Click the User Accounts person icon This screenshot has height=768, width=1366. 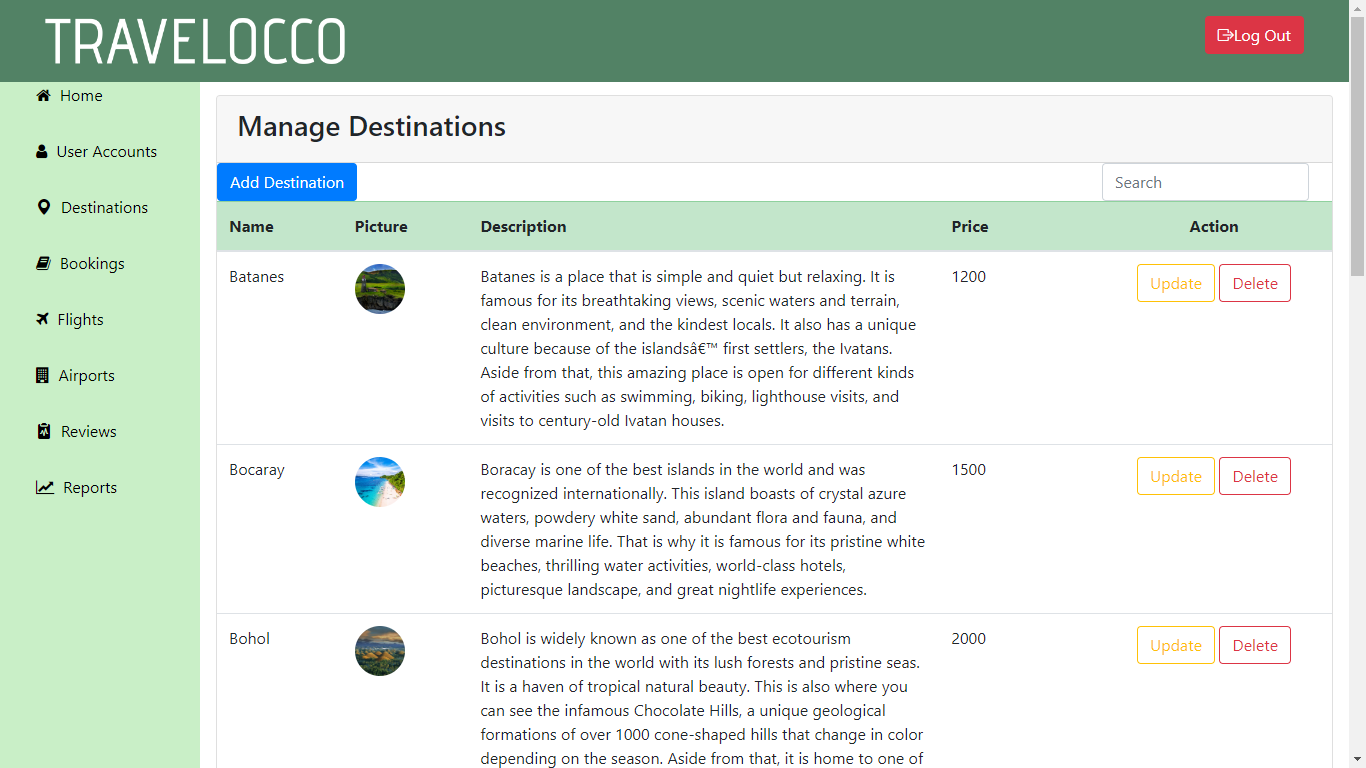[x=42, y=152]
